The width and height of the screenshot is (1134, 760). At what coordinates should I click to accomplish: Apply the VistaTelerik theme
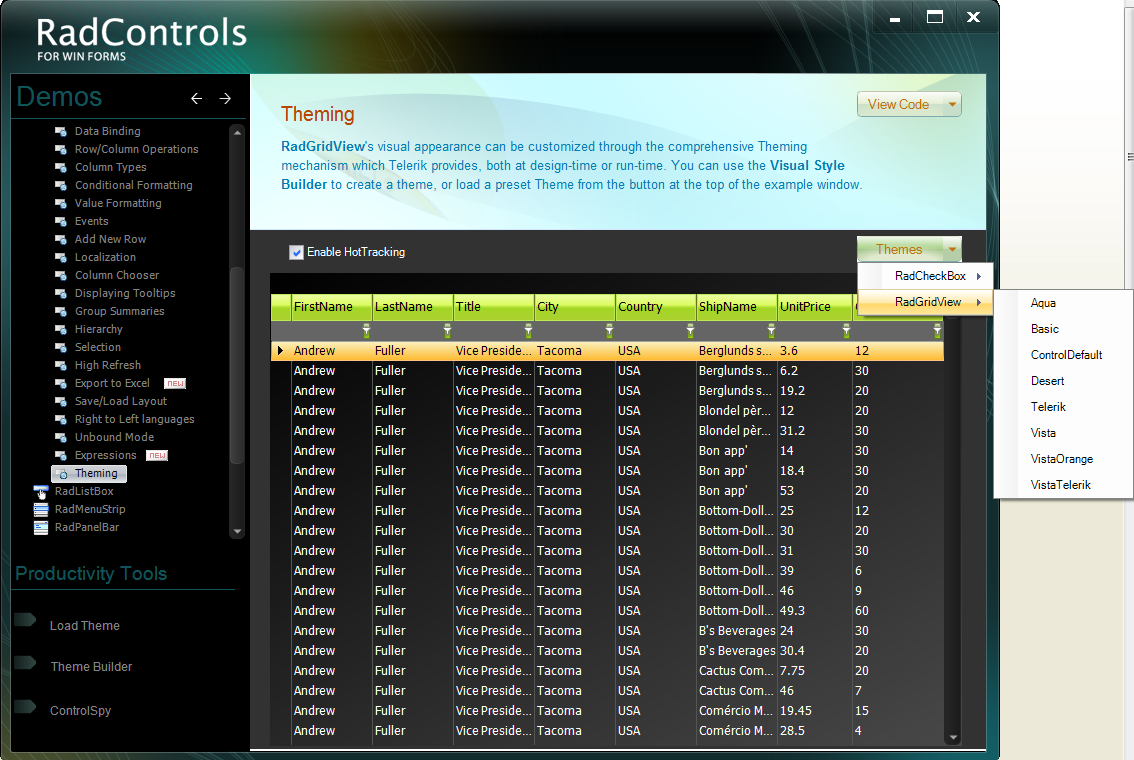(x=1060, y=485)
